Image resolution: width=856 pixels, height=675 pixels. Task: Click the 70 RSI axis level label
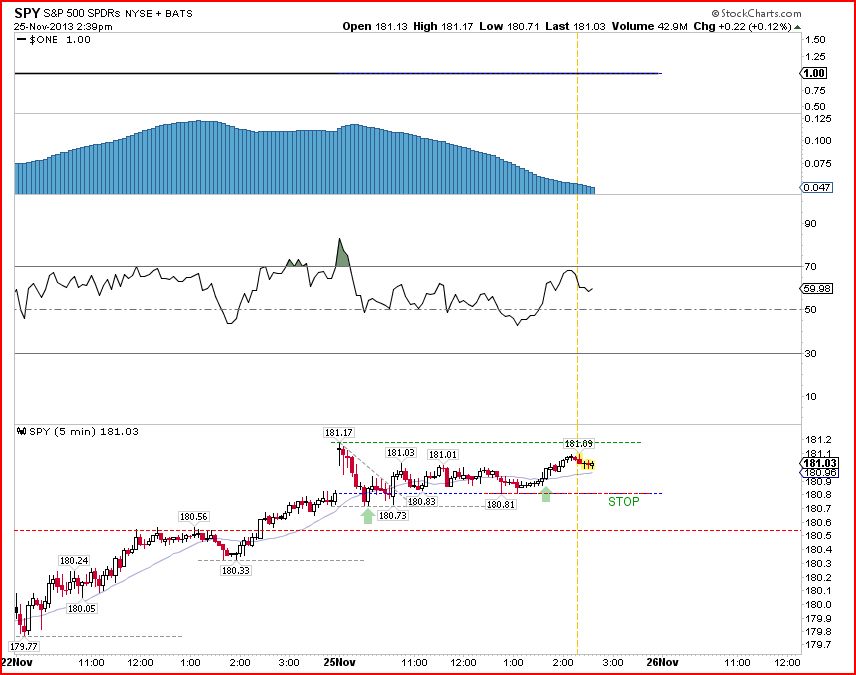[x=811, y=267]
